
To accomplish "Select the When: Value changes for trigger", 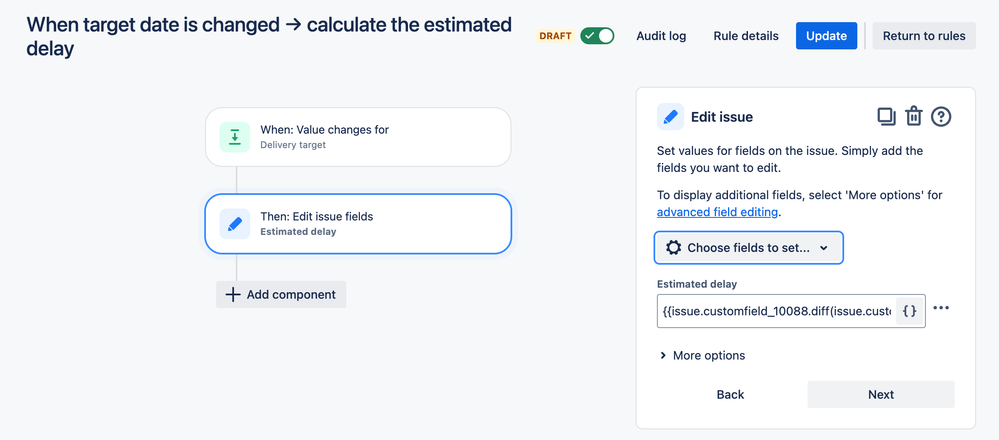I will point(358,137).
